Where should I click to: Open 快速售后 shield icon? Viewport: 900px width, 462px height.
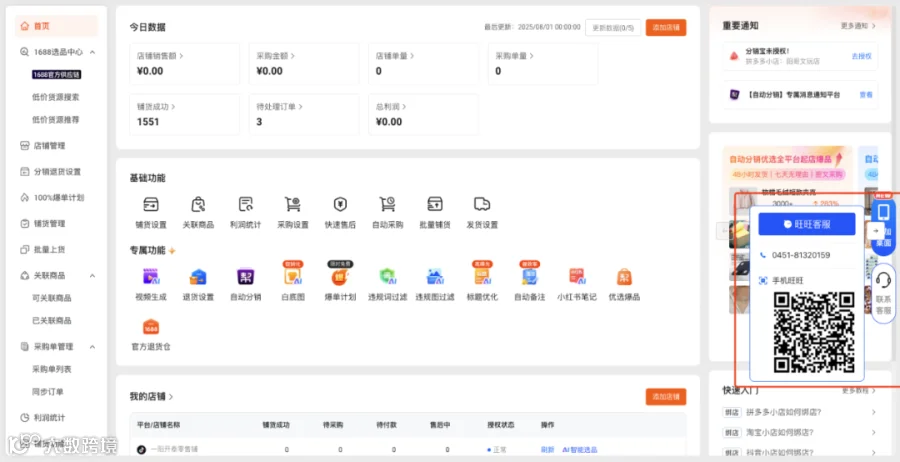pos(340,204)
